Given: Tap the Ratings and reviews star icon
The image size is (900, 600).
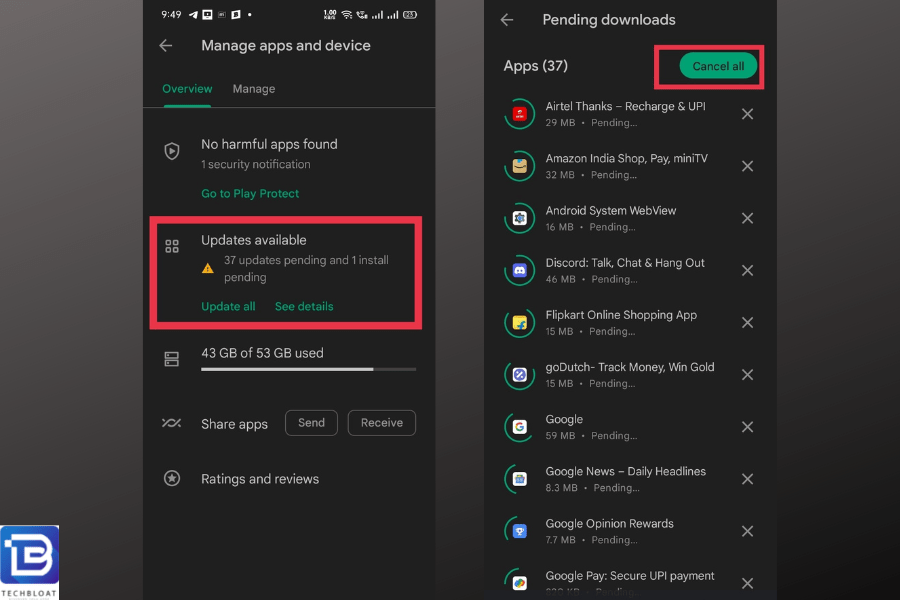Looking at the screenshot, I should click(172, 478).
